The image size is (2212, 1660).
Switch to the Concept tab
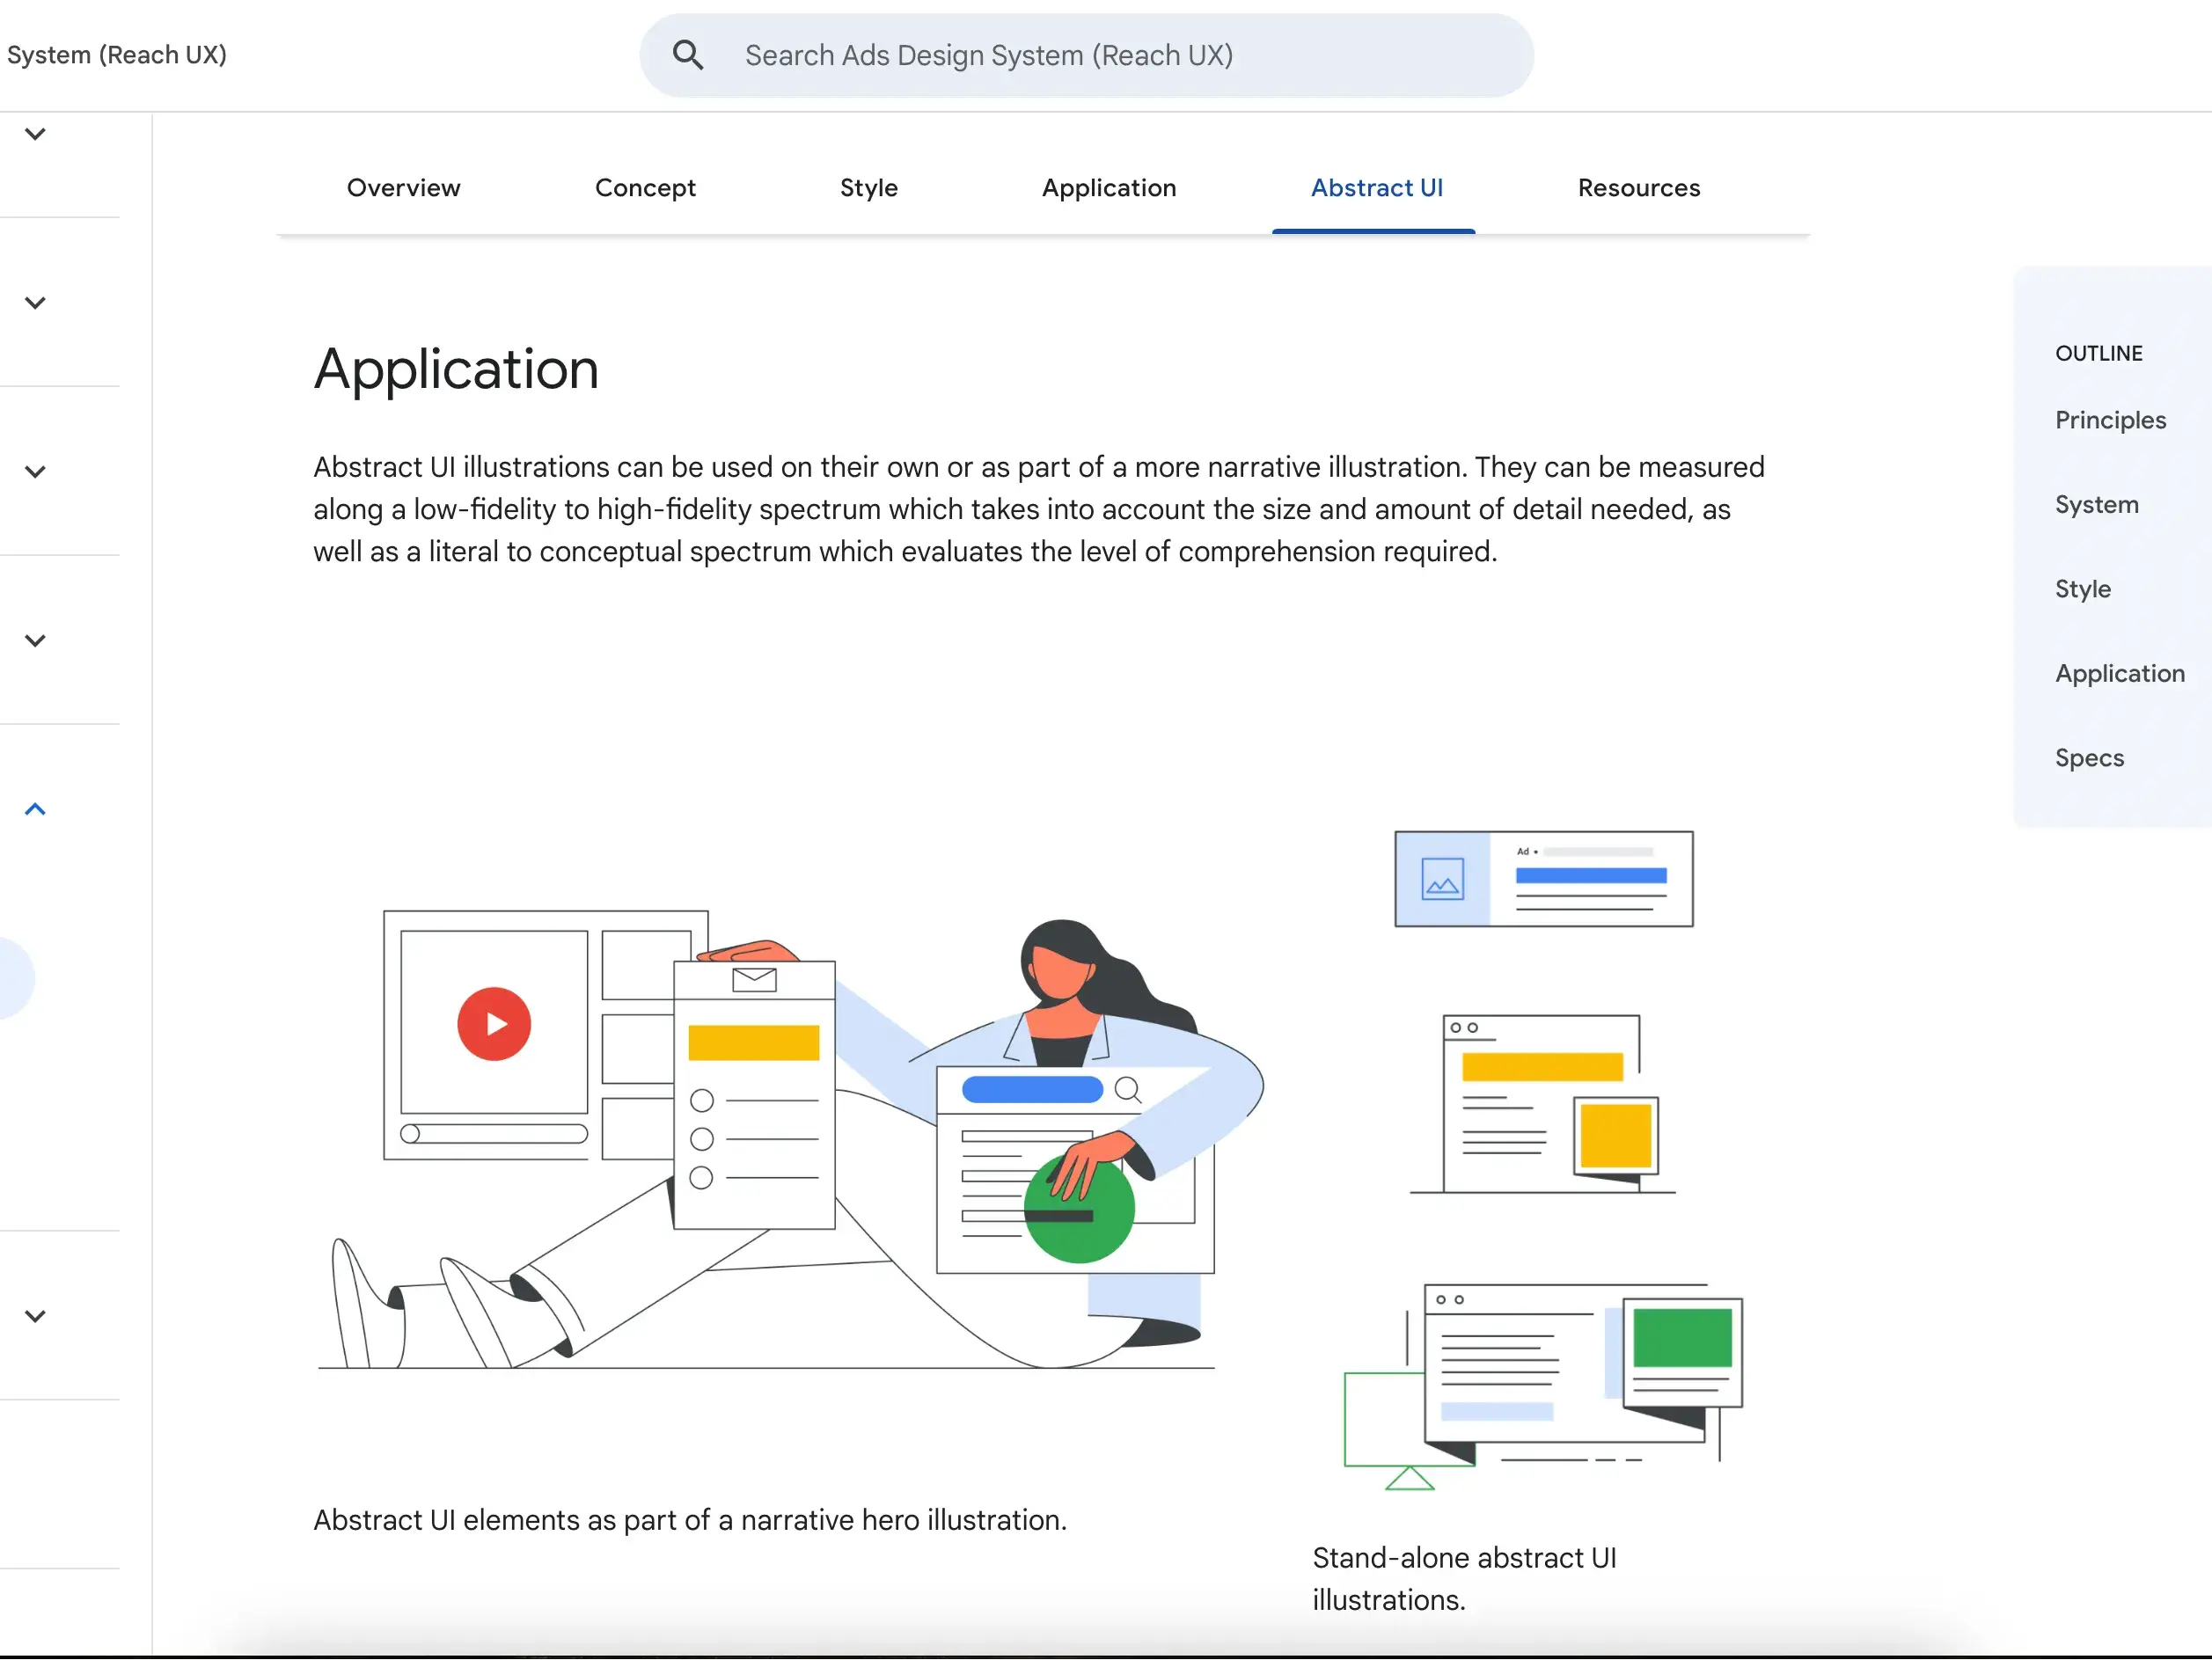pyautogui.click(x=645, y=188)
